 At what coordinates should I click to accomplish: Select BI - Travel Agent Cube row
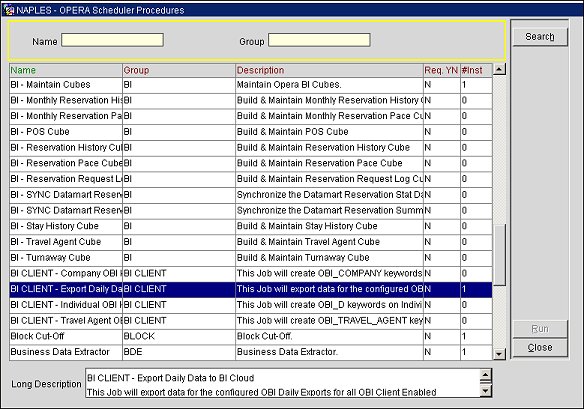pyautogui.click(x=251, y=242)
